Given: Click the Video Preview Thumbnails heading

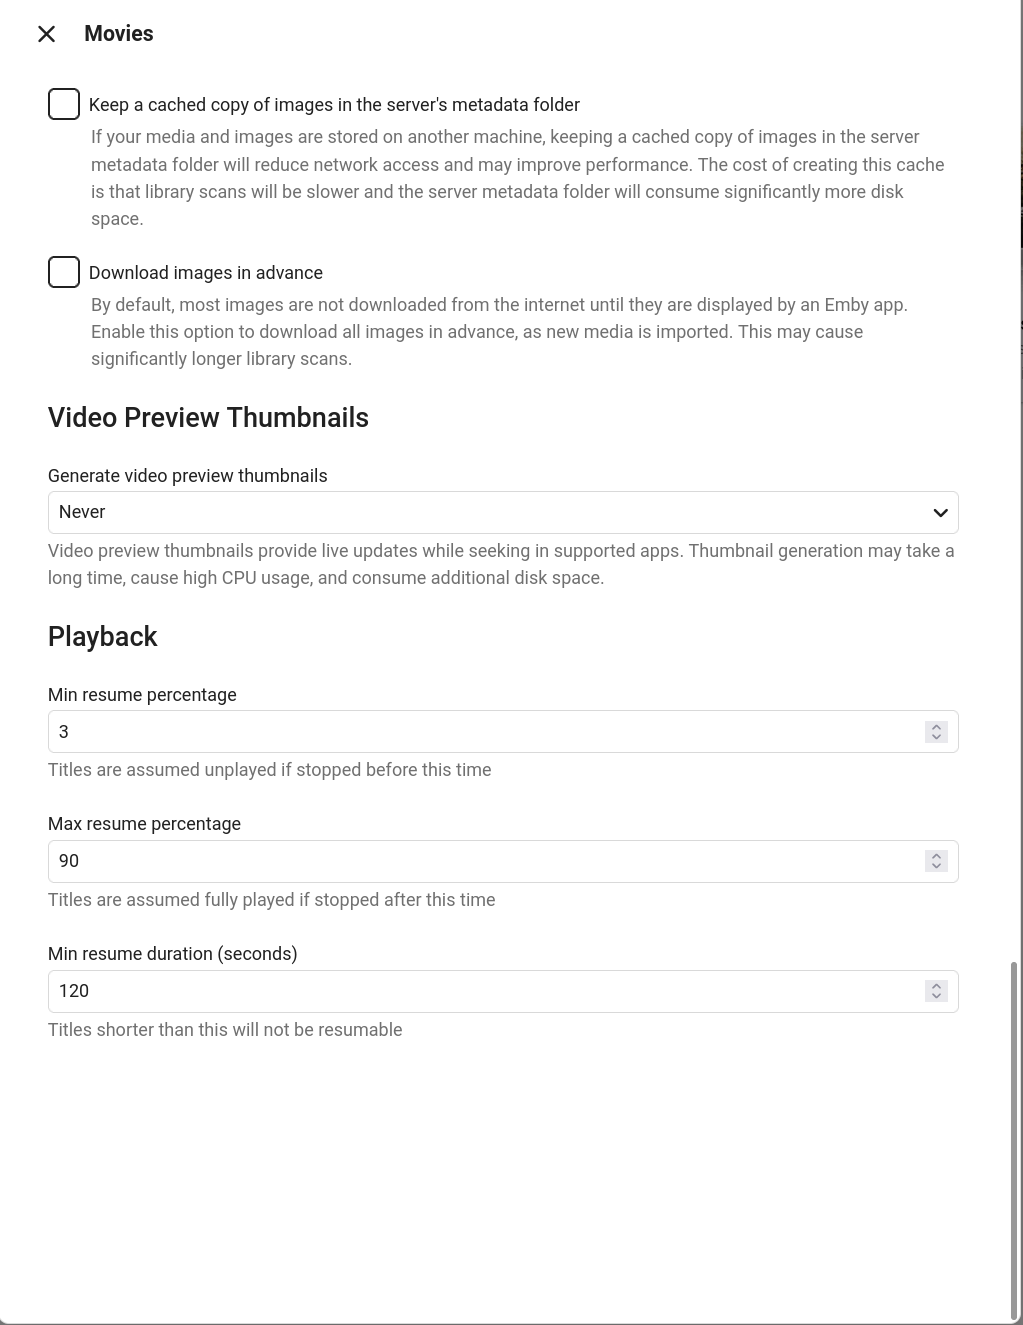Looking at the screenshot, I should (x=208, y=418).
